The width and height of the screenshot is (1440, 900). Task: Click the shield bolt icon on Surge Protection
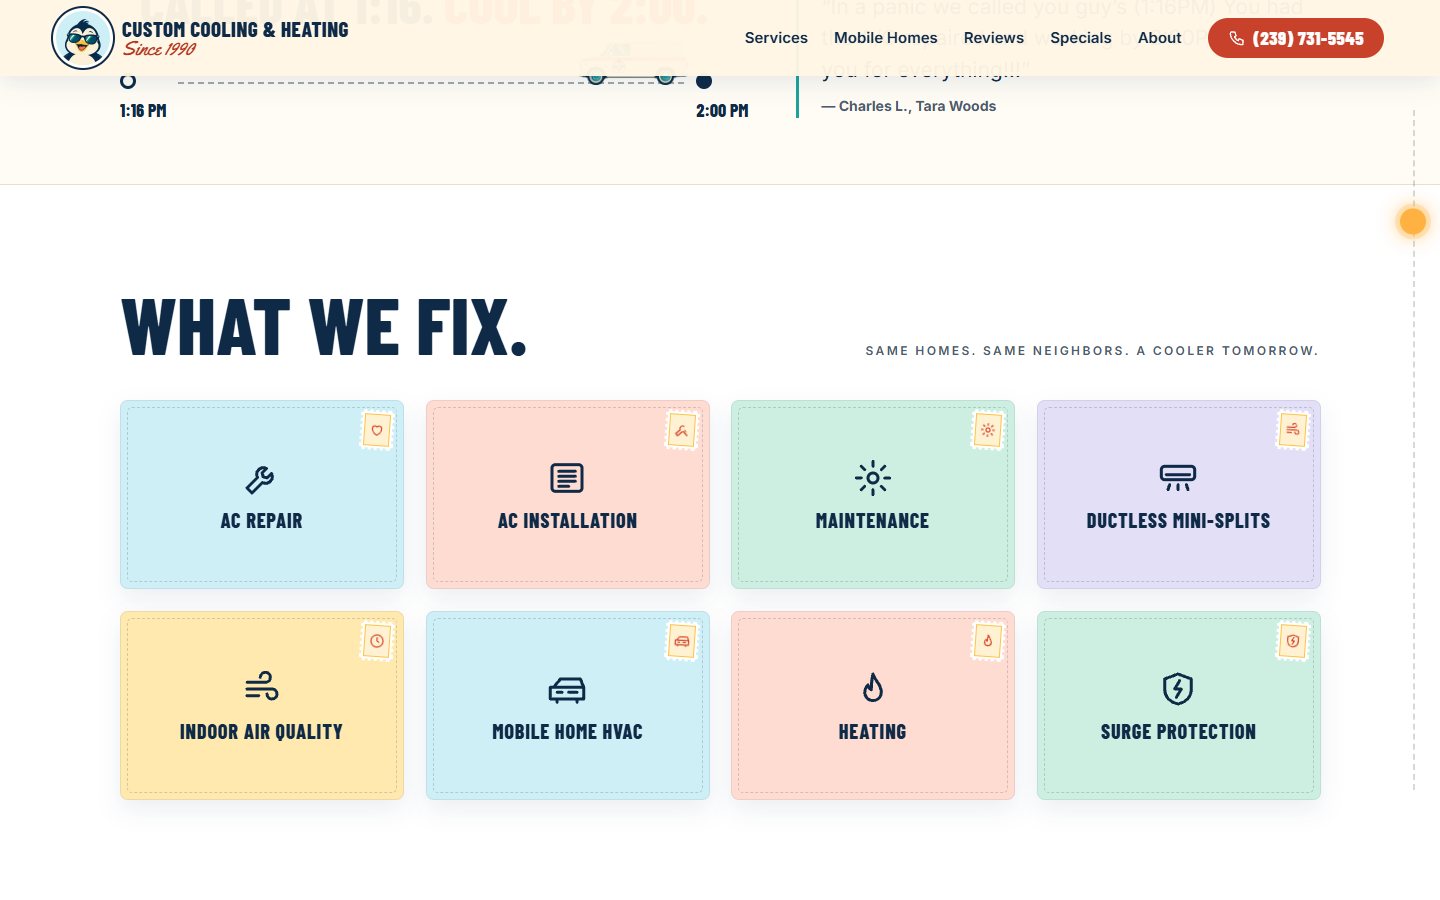click(x=1178, y=689)
